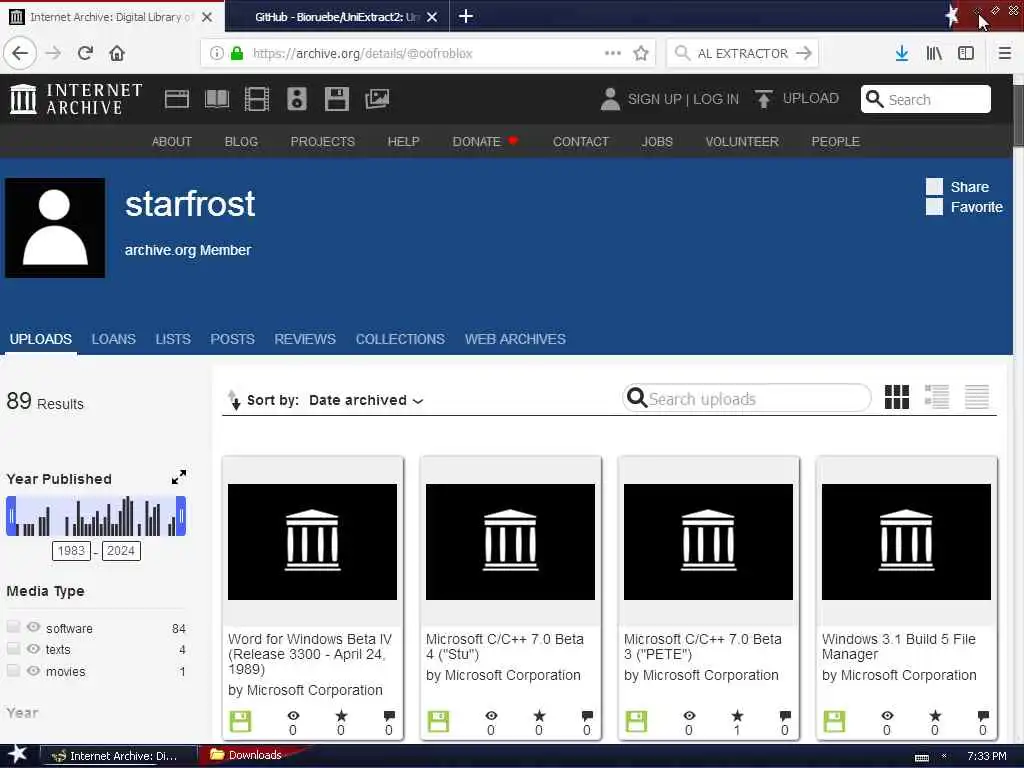Focus the Internet Archive Search box
1024x768 pixels.
point(925,99)
